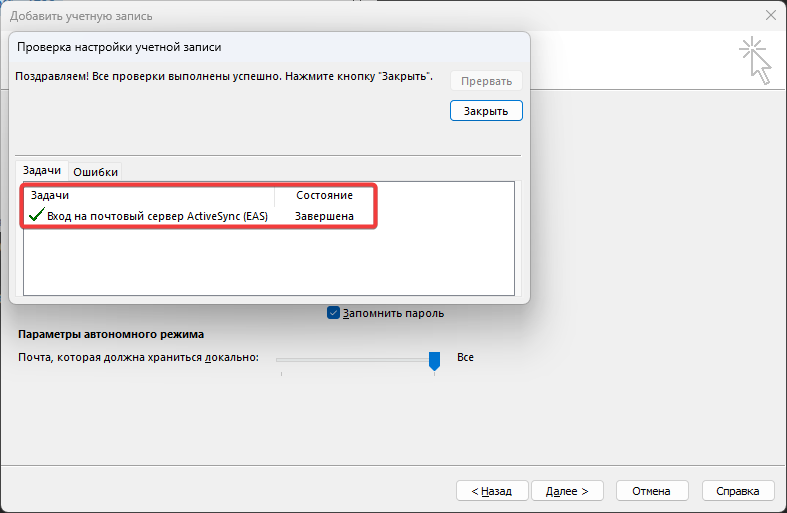Switch to the Ошибки tab

click(x=96, y=171)
